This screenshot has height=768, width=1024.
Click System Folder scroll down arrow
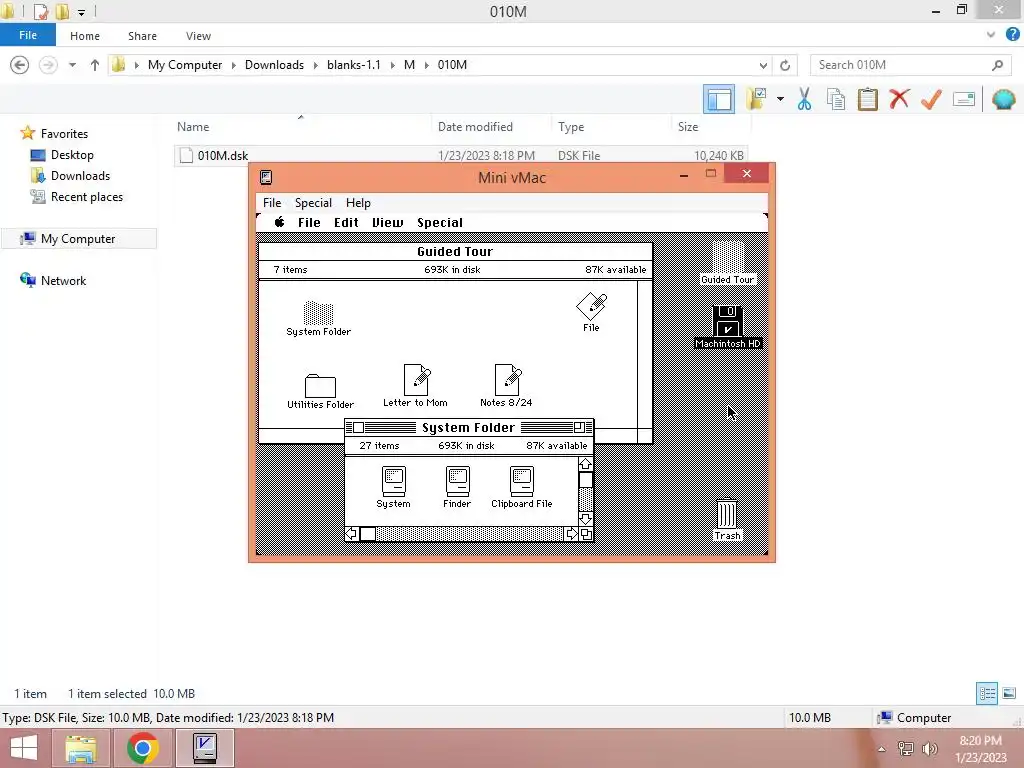[x=586, y=519]
